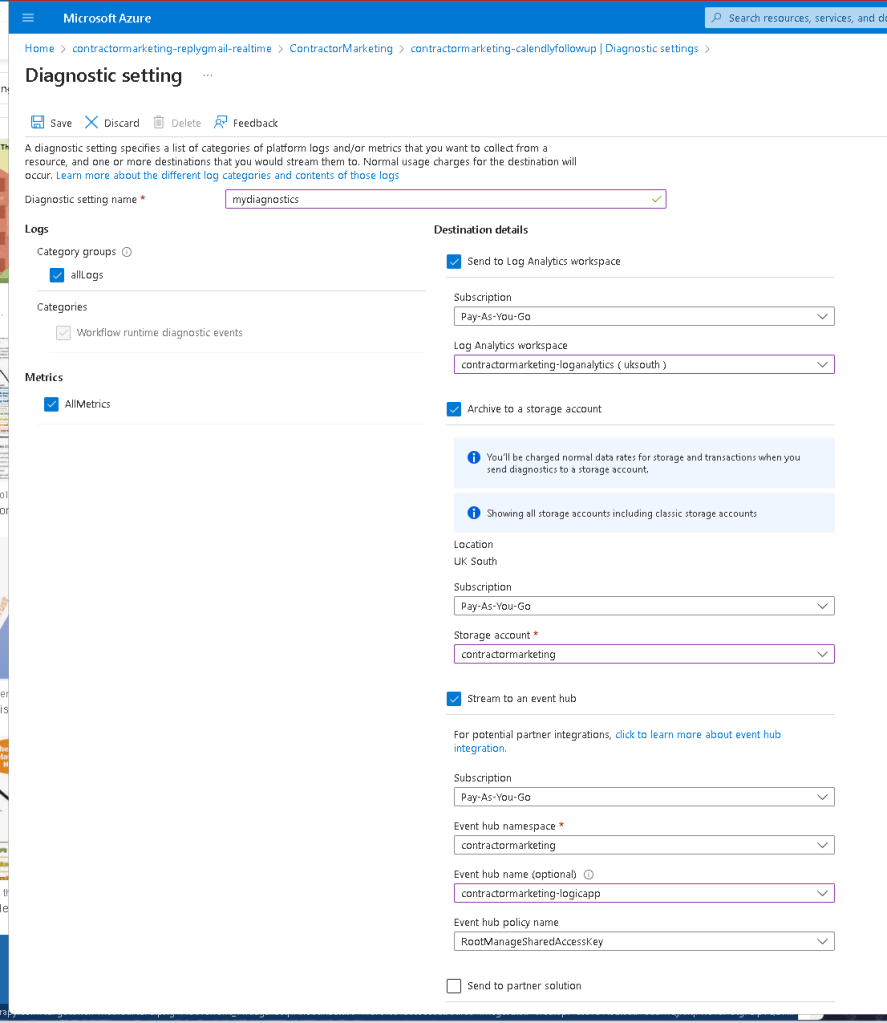
Task: Click the Metrics section heading
Action: tap(44, 377)
